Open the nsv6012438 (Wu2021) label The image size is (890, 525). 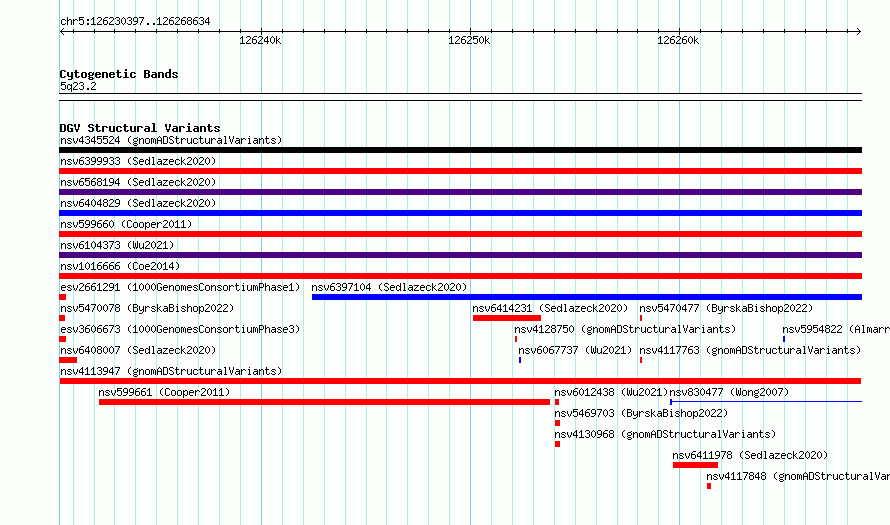click(x=611, y=392)
